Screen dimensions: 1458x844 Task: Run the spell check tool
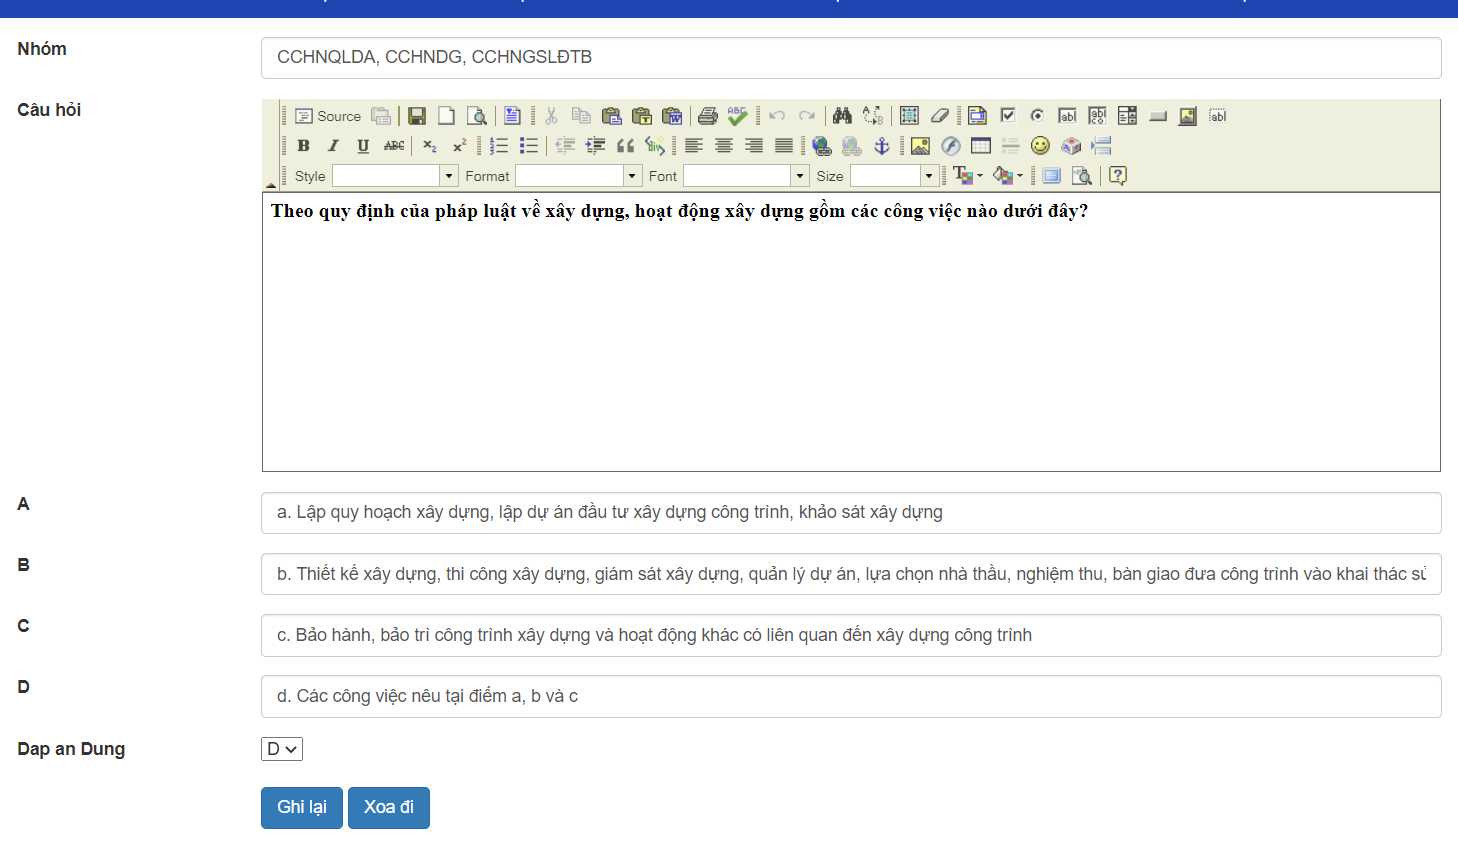(x=737, y=116)
